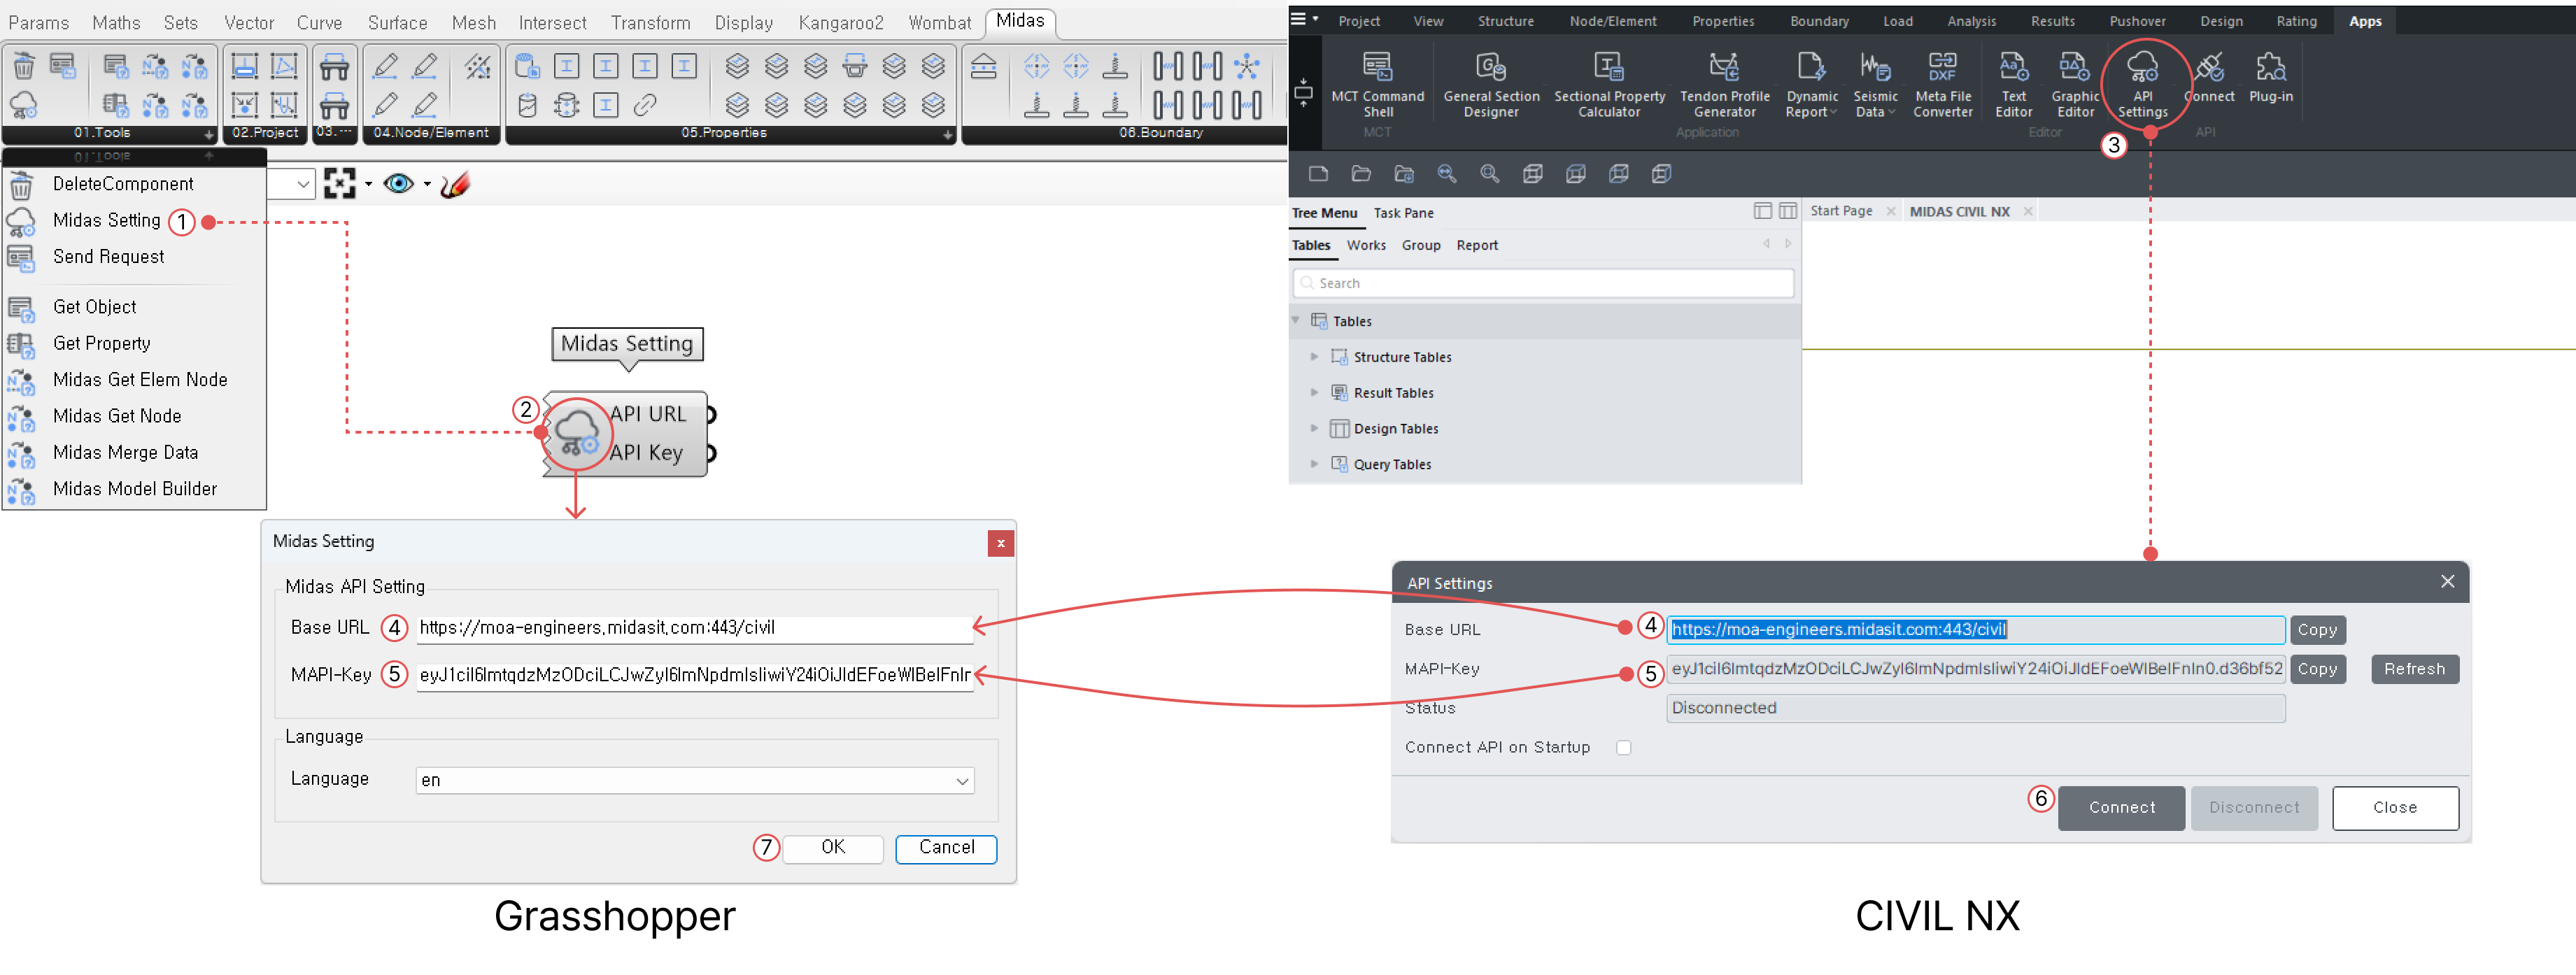Image resolution: width=2576 pixels, height=975 pixels.
Task: Expand the Query Tables node
Action: pos(1314,464)
